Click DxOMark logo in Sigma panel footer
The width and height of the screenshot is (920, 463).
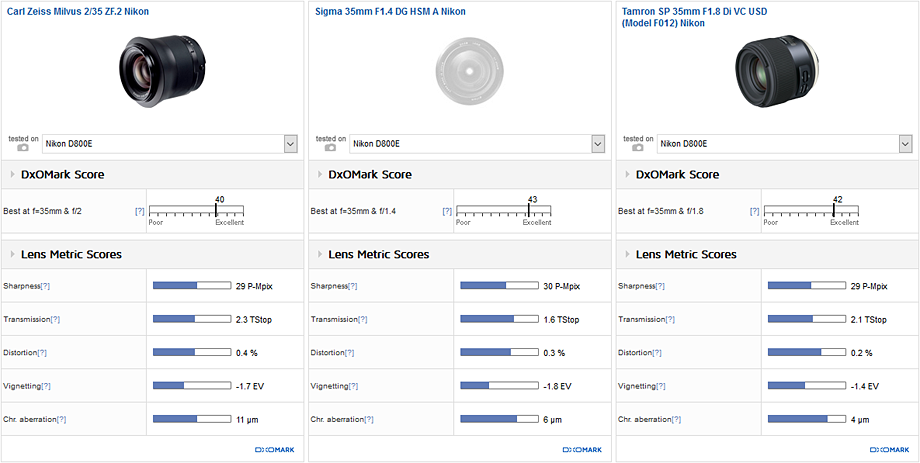(x=582, y=450)
